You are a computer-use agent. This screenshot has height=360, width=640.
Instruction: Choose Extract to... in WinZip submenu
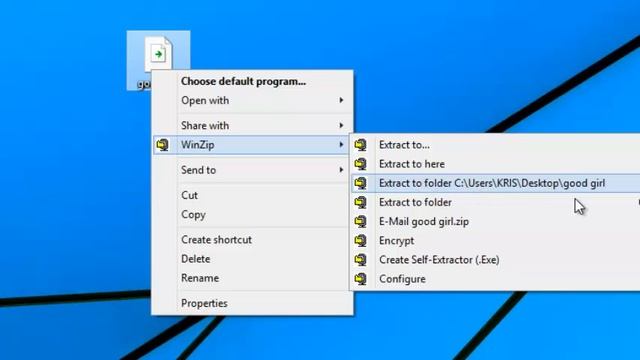496,144
